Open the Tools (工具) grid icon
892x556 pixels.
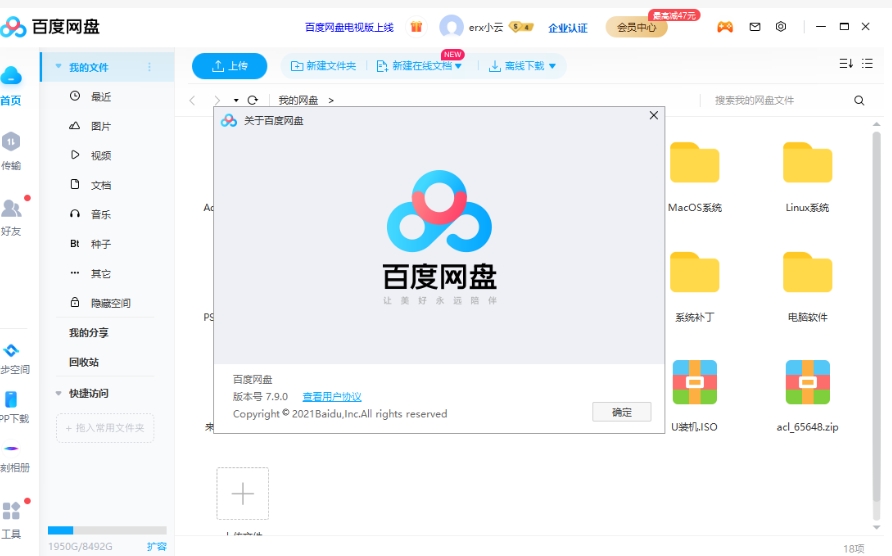click(x=11, y=510)
